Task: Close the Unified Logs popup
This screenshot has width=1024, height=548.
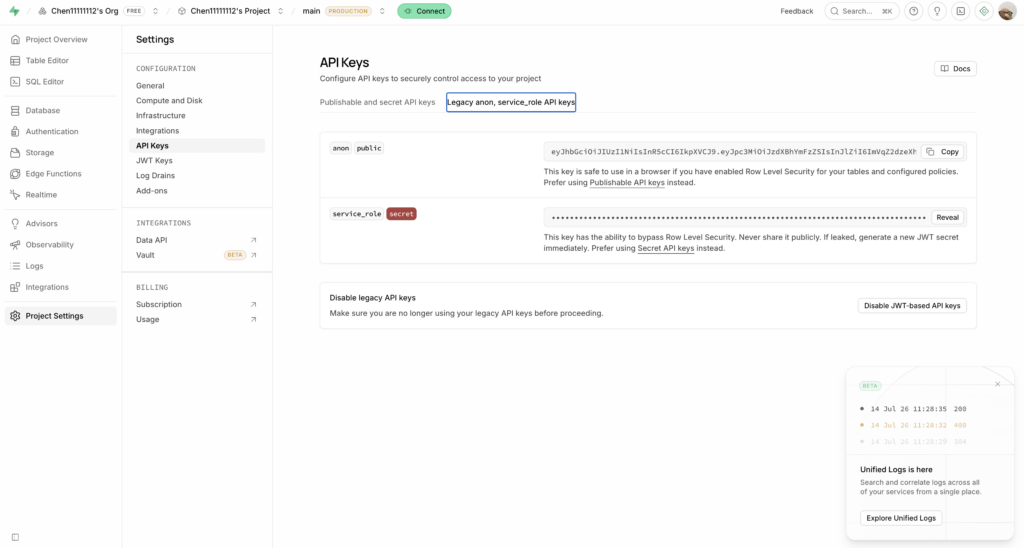Action: pyautogui.click(x=997, y=384)
